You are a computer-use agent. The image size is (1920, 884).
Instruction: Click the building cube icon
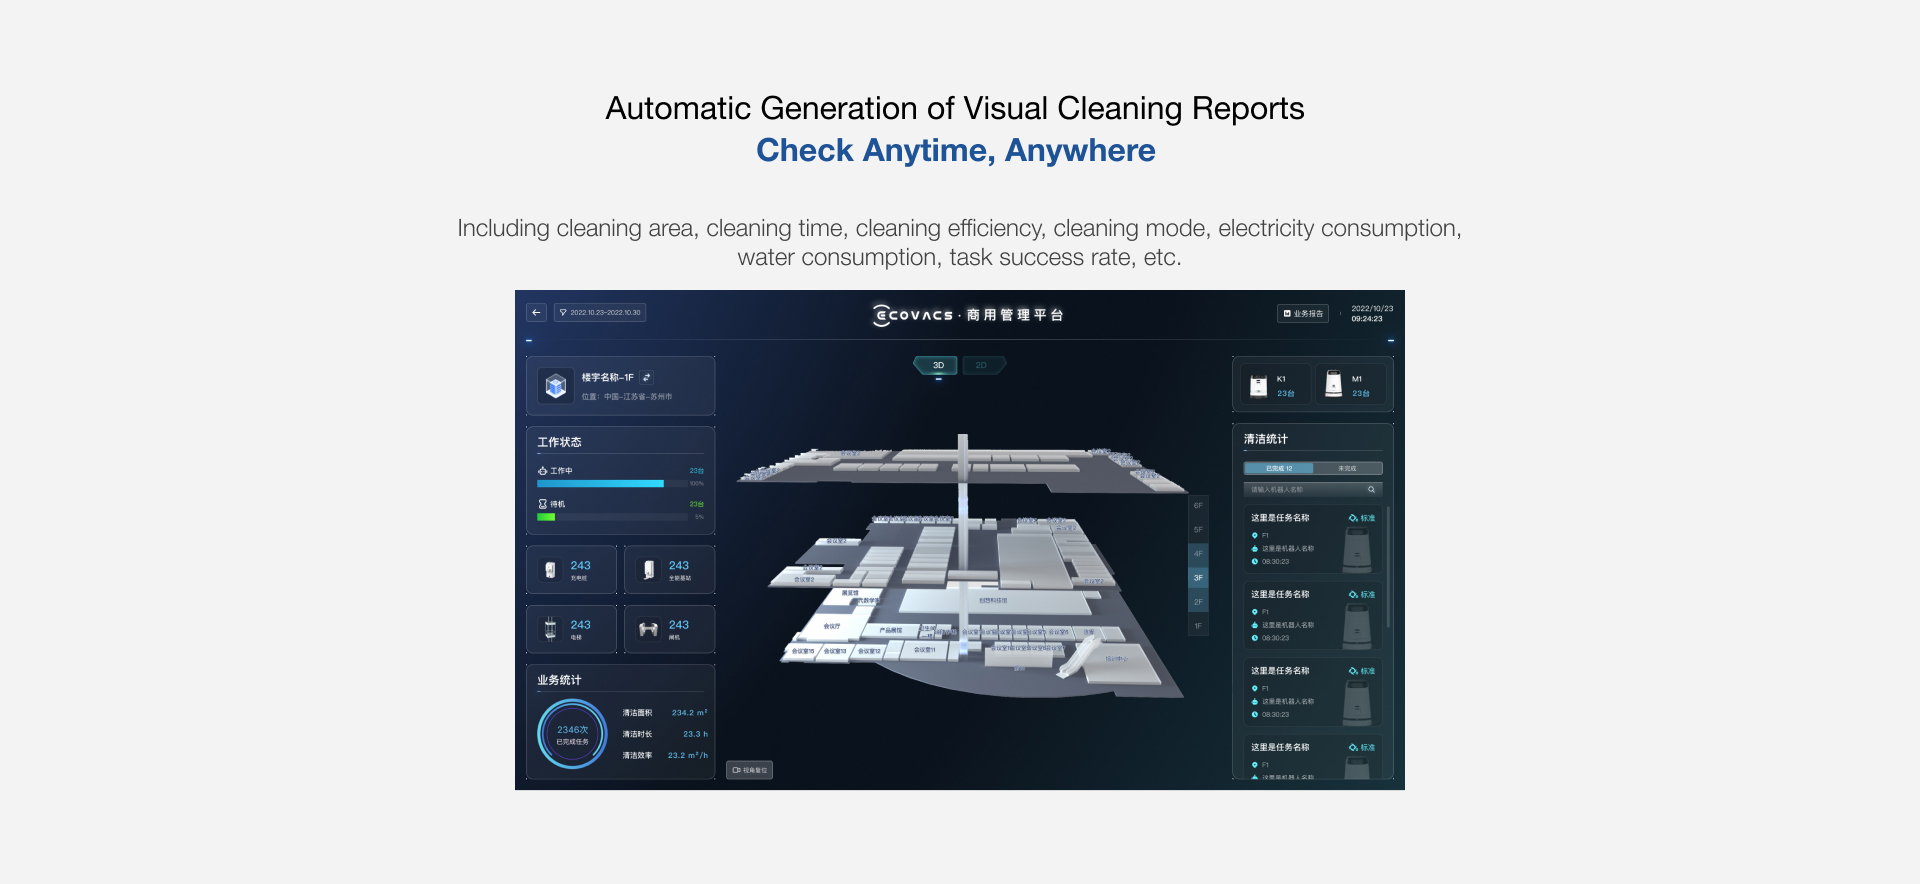tap(556, 386)
